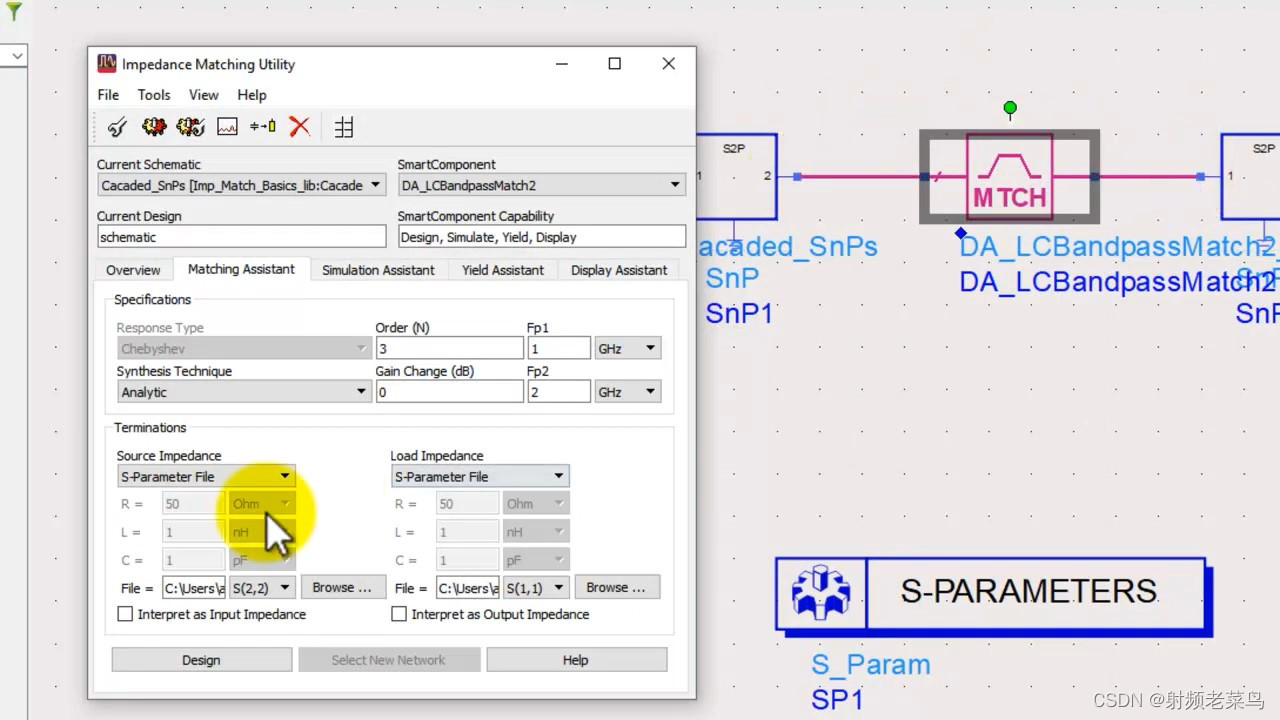Screen dimensions: 1280x720
Task: Click the Impedance Matching Utility title bar icon
Action: (106, 64)
